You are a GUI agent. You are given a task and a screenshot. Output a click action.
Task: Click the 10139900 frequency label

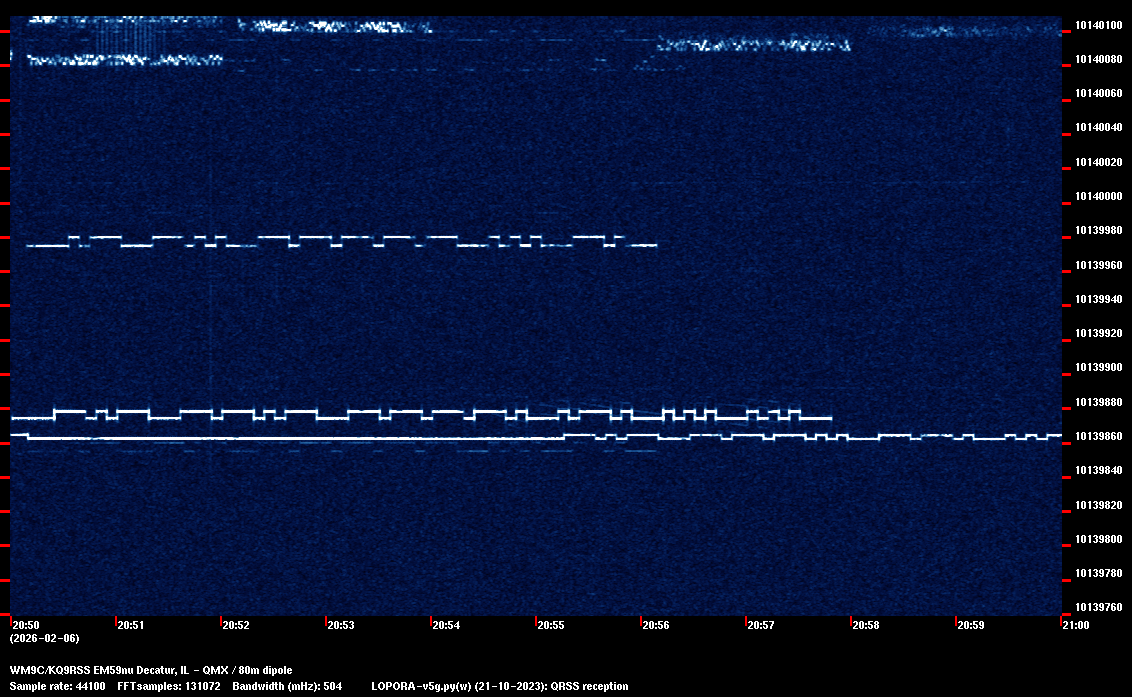[1098, 368]
